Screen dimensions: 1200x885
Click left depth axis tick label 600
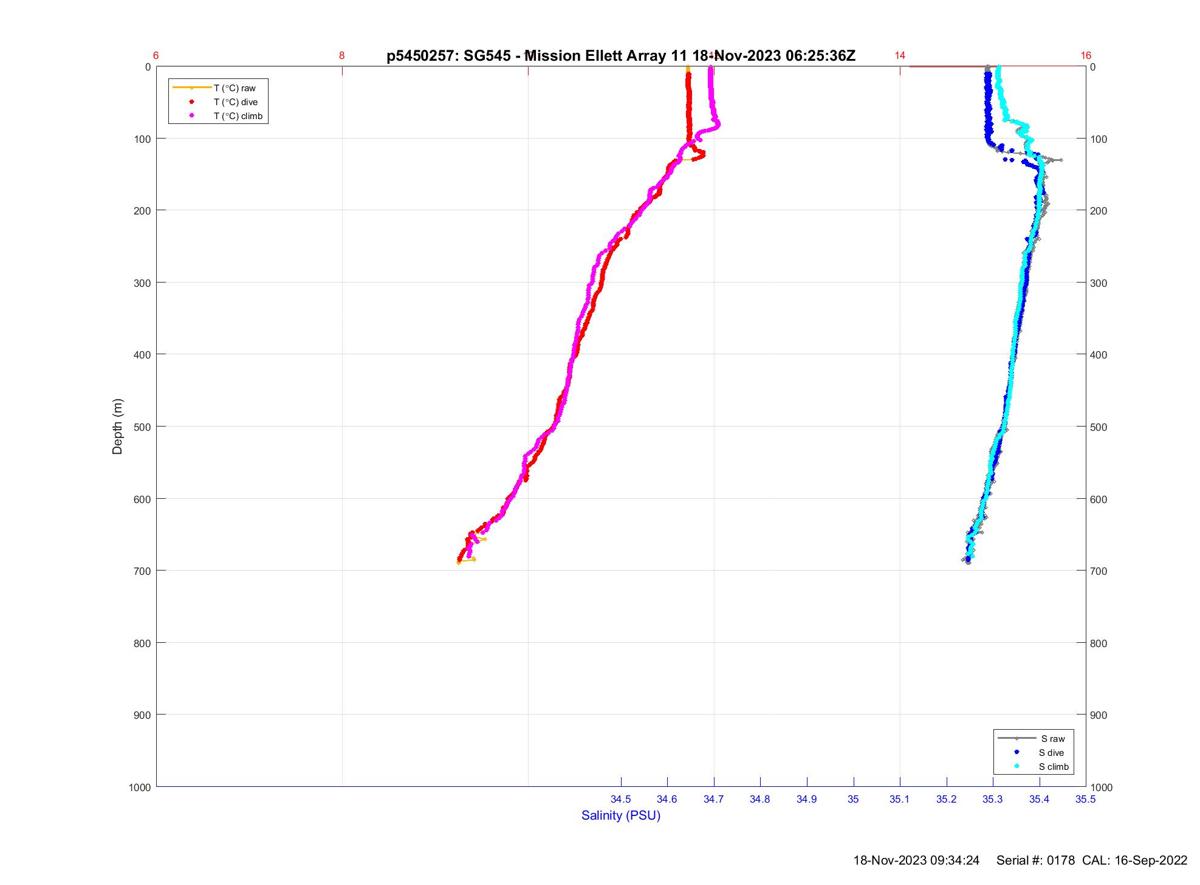click(141, 499)
